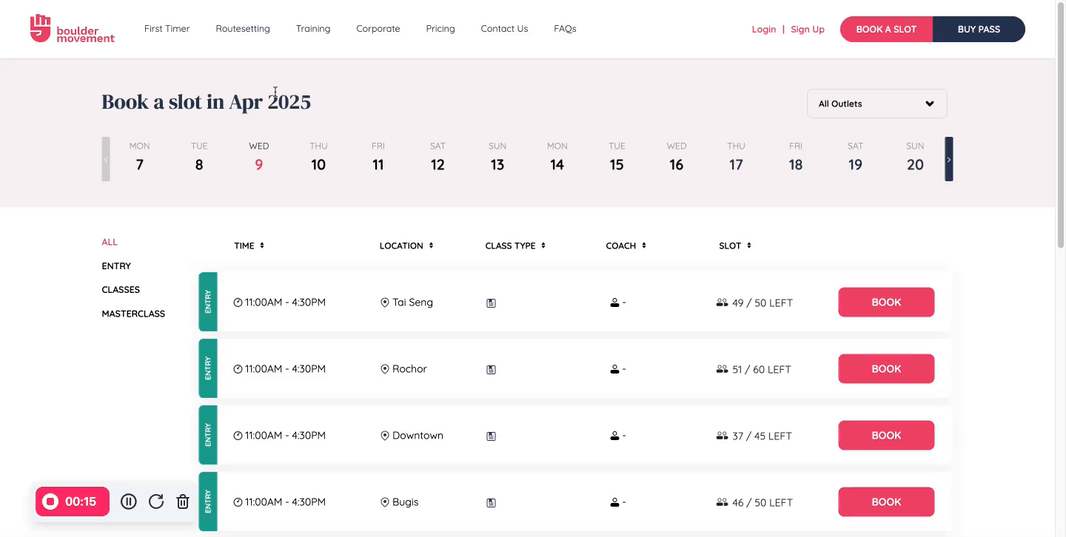Delete the recording using the trash icon
This screenshot has height=537, width=1066.
[183, 502]
